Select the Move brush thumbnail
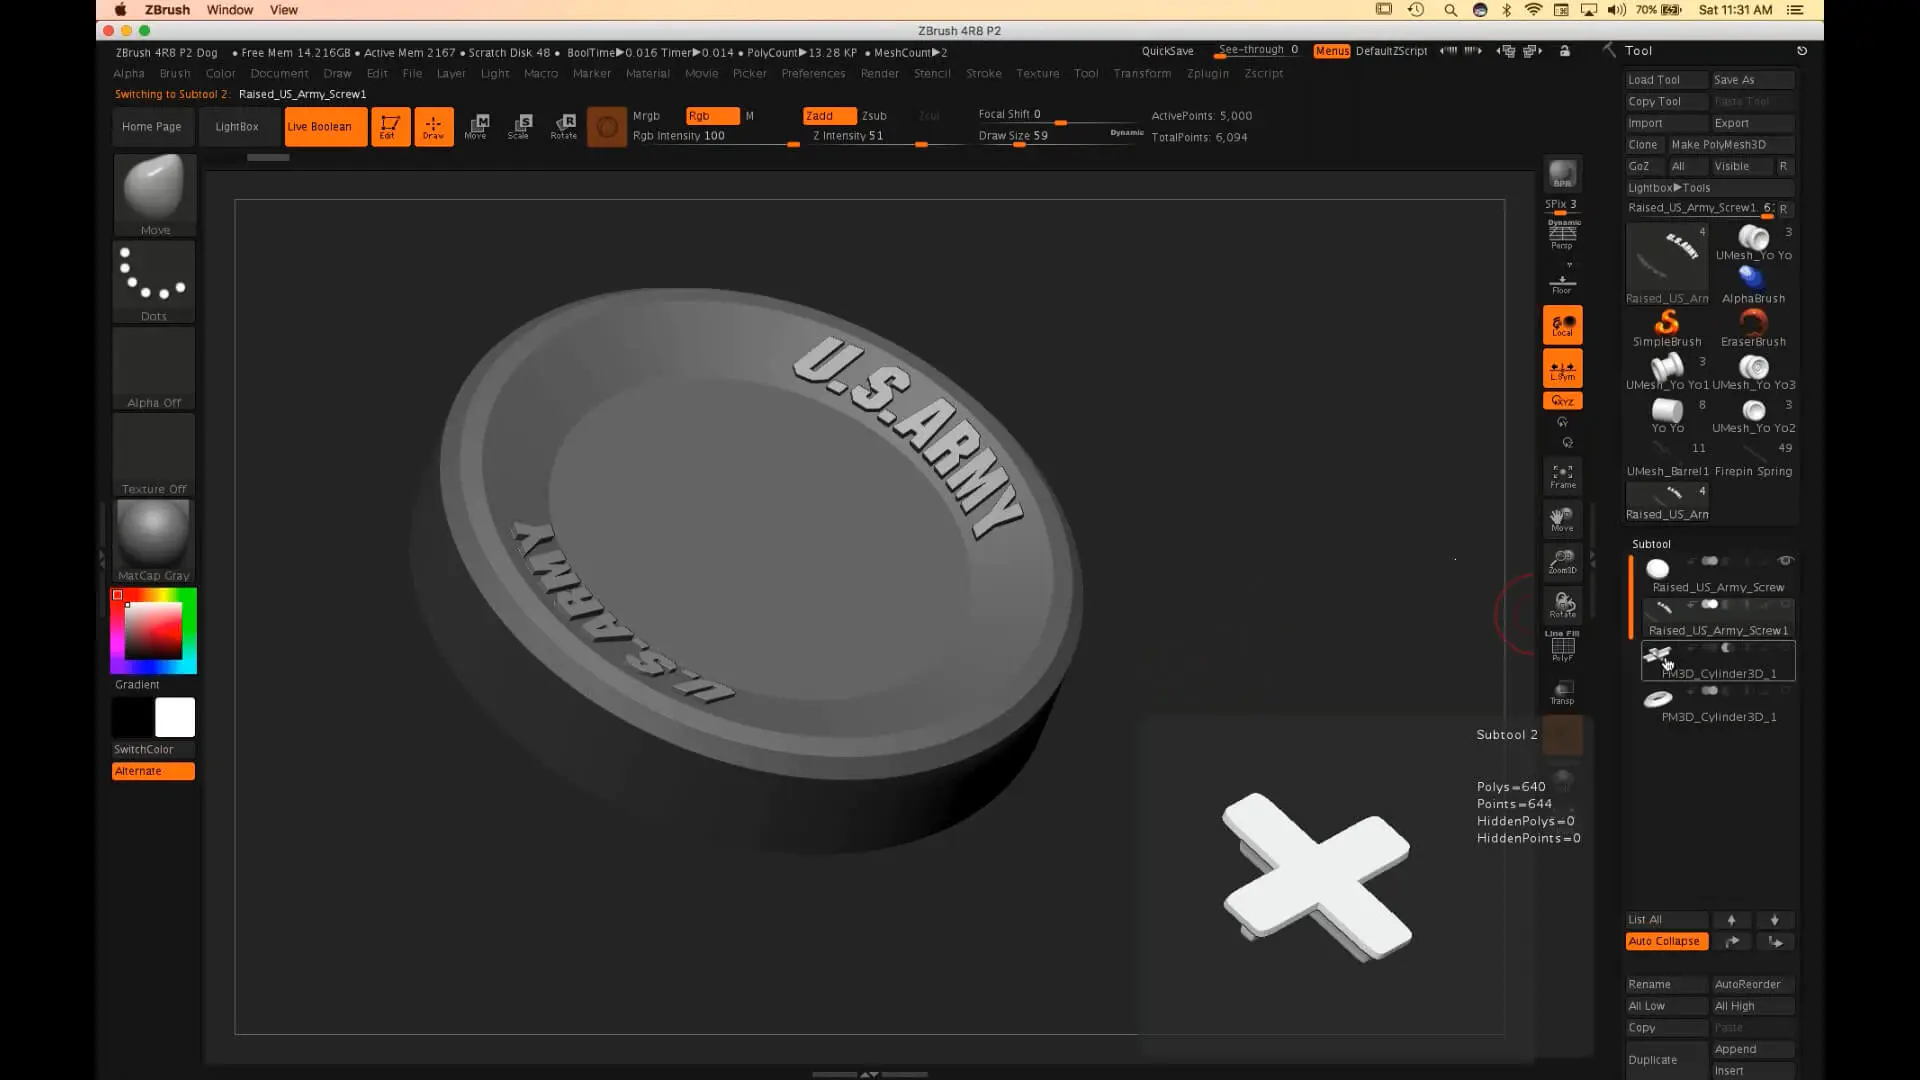This screenshot has width=1920, height=1080. point(154,194)
